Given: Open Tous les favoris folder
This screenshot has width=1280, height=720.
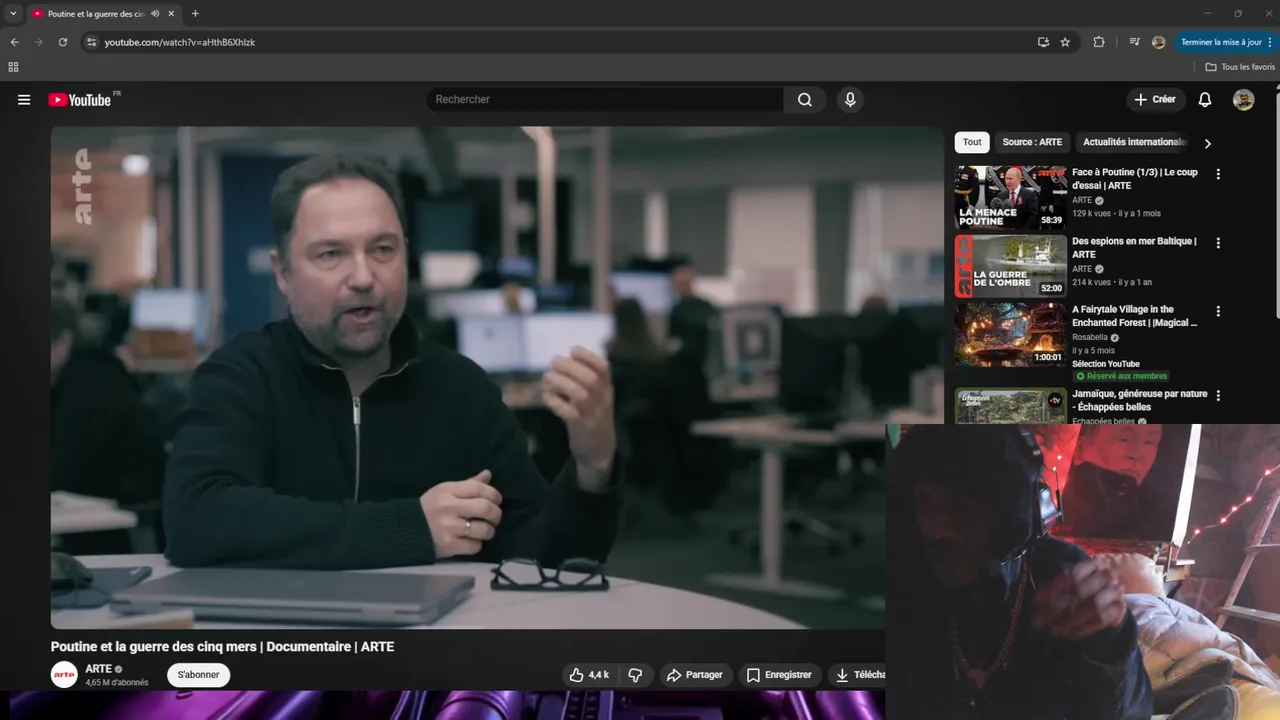Looking at the screenshot, I should (1240, 67).
